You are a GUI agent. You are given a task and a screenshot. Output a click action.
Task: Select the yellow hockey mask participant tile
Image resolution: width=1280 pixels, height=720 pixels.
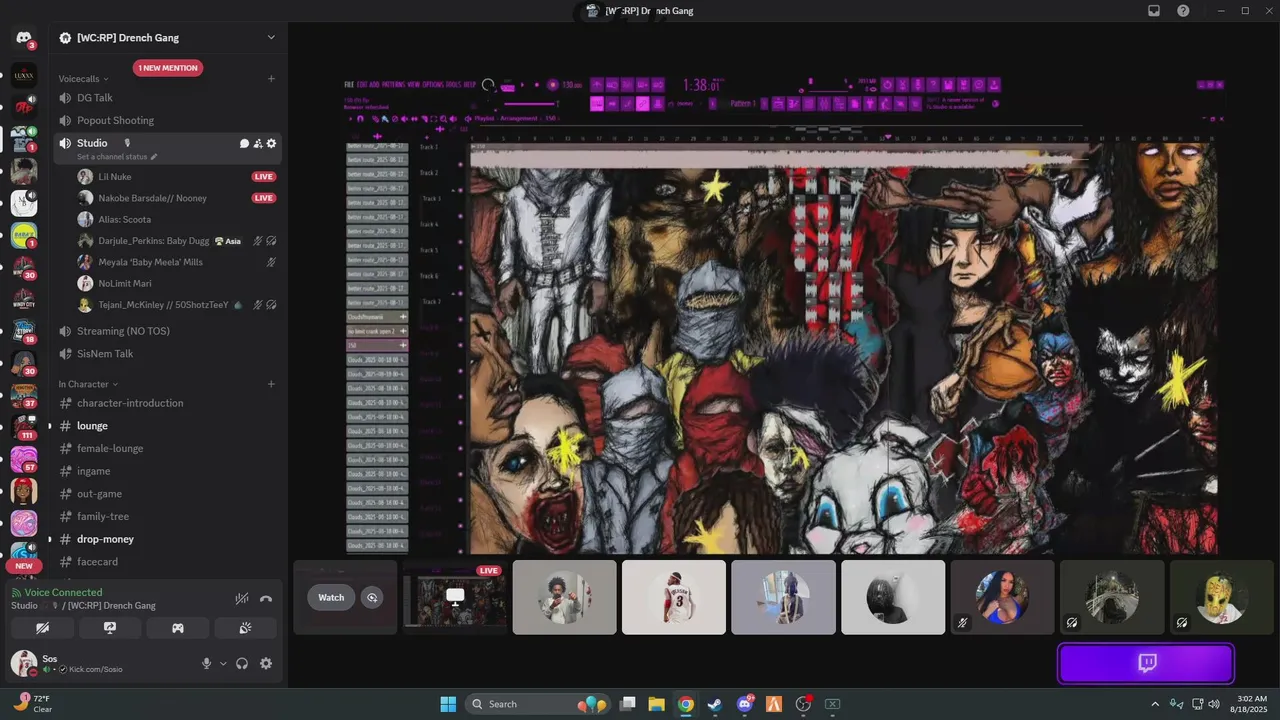click(1221, 597)
